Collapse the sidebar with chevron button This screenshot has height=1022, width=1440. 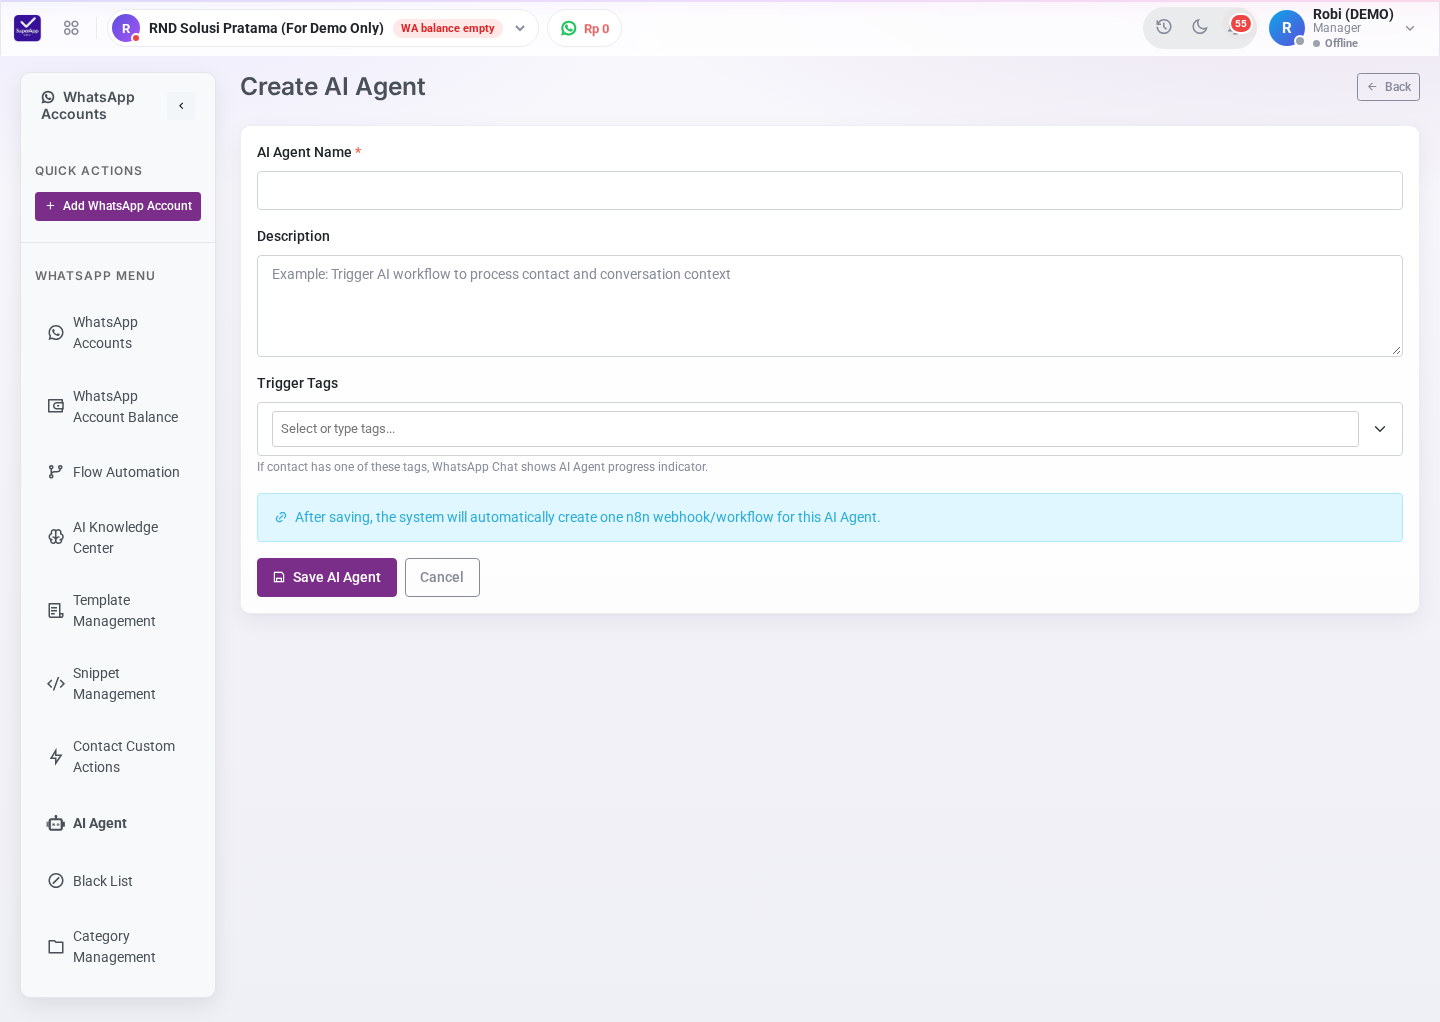click(x=181, y=106)
